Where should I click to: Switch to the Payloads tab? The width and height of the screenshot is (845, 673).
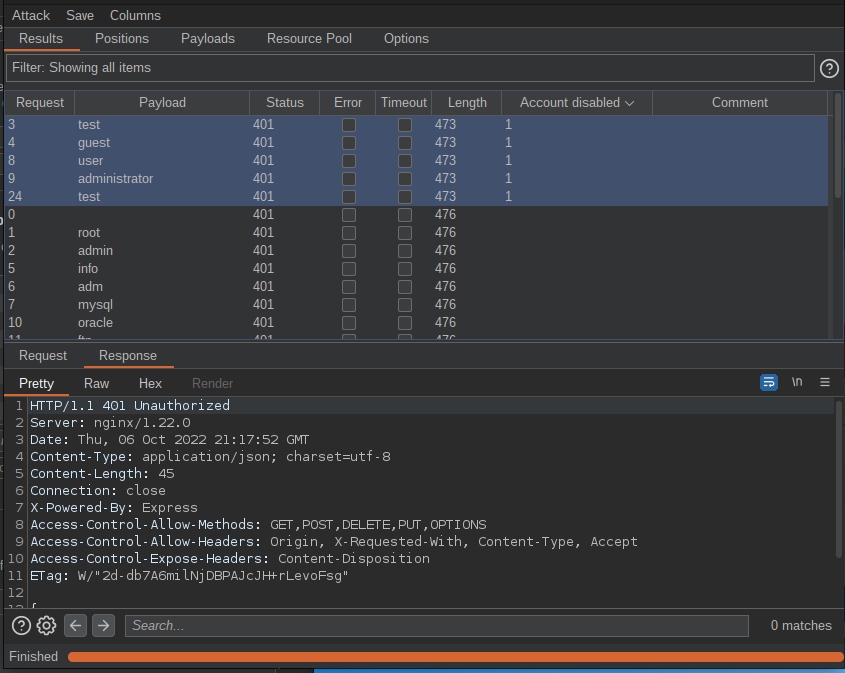coord(208,38)
